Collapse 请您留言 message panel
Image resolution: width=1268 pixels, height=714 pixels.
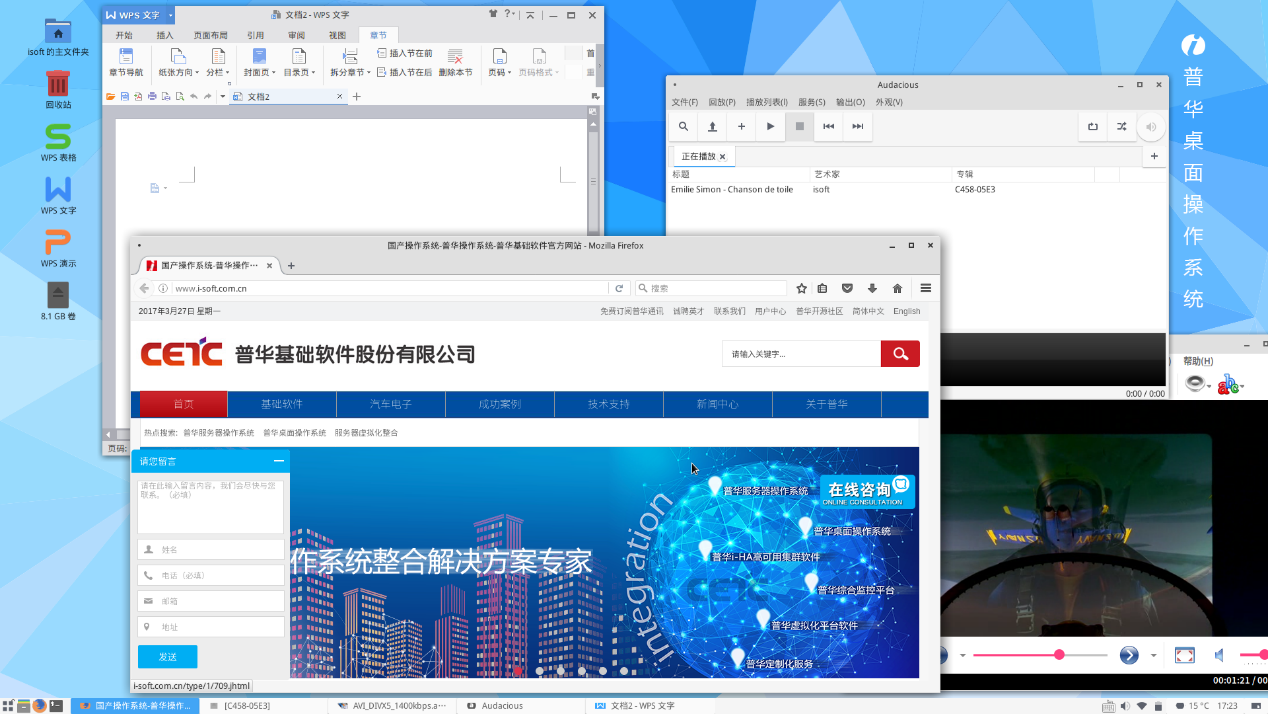point(280,461)
